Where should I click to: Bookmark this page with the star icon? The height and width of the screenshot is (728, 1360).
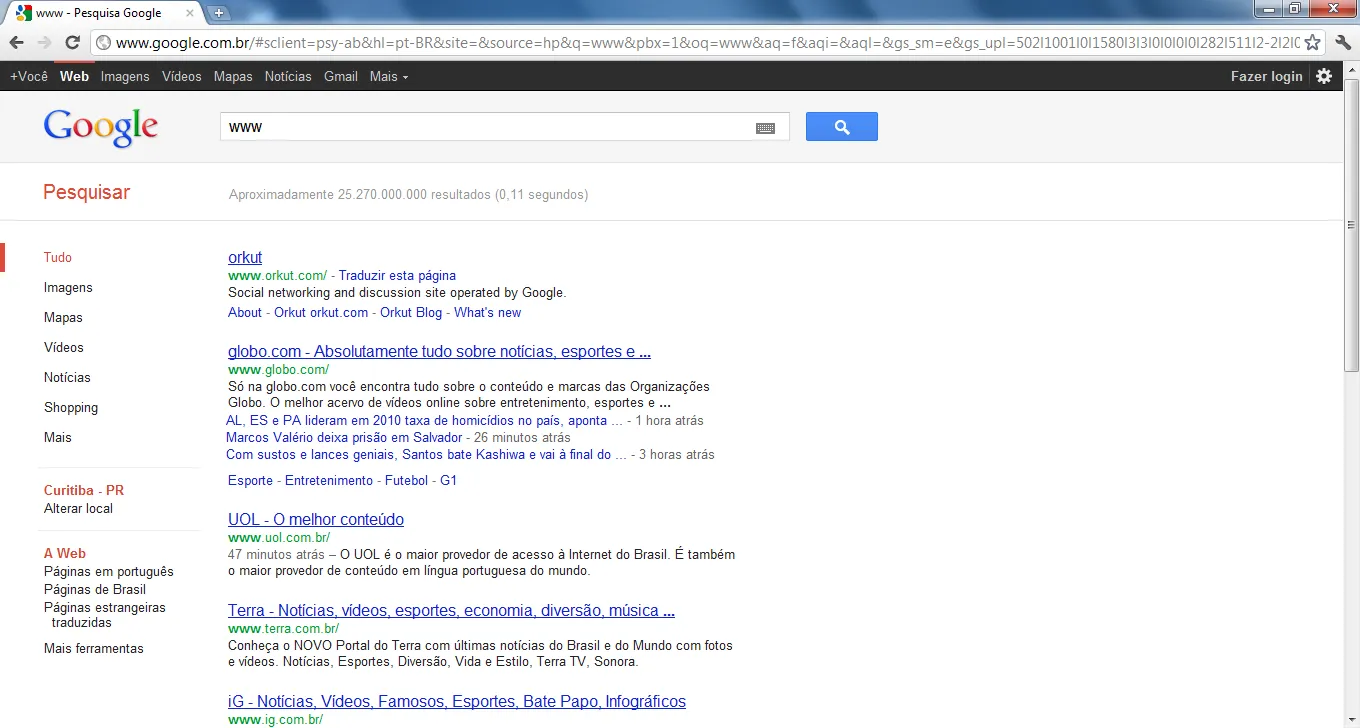(x=1313, y=43)
